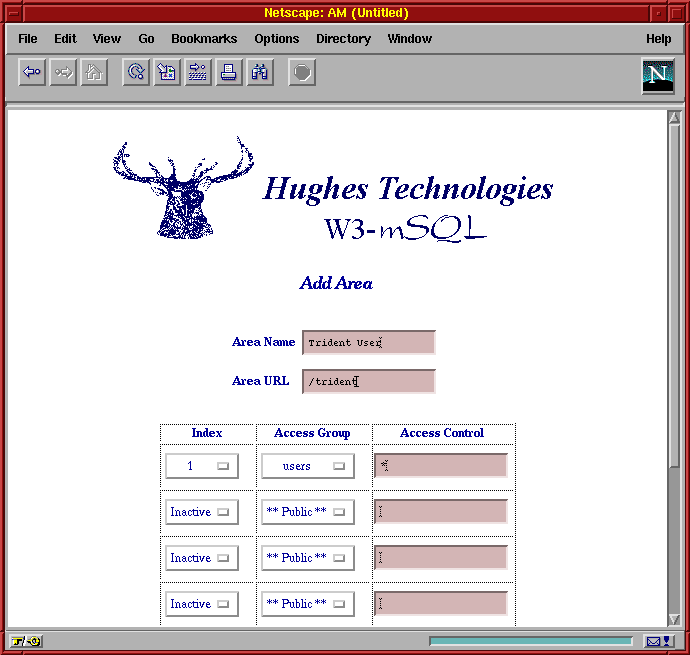
Task: Open the Directory menu
Action: (x=343, y=39)
